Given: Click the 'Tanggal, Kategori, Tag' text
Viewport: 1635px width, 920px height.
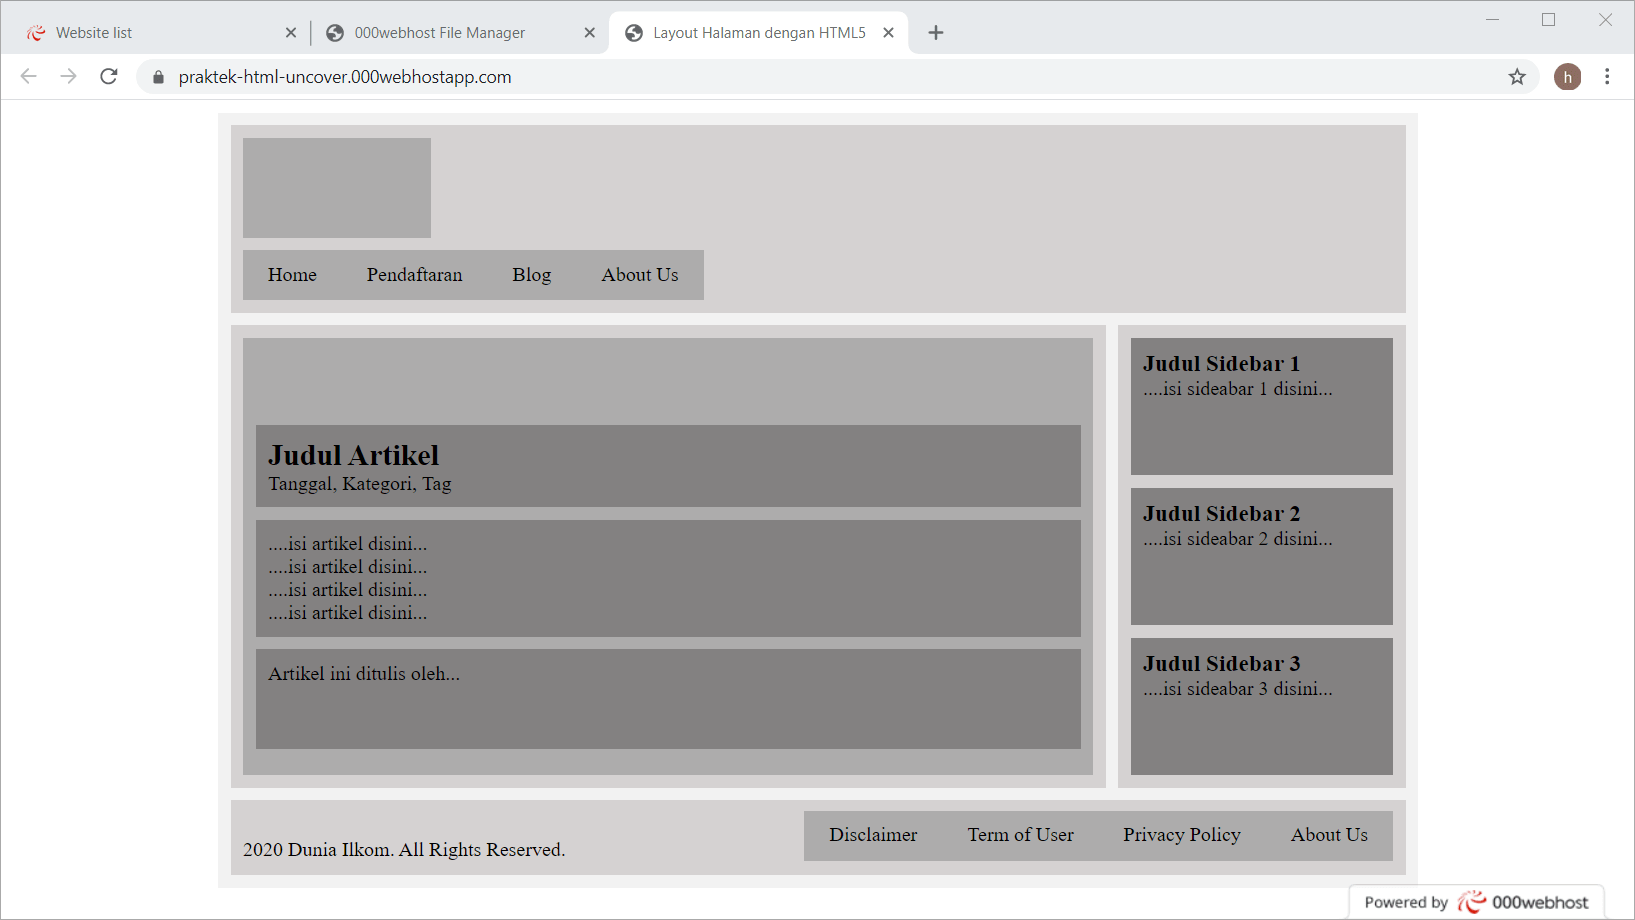Looking at the screenshot, I should [360, 484].
